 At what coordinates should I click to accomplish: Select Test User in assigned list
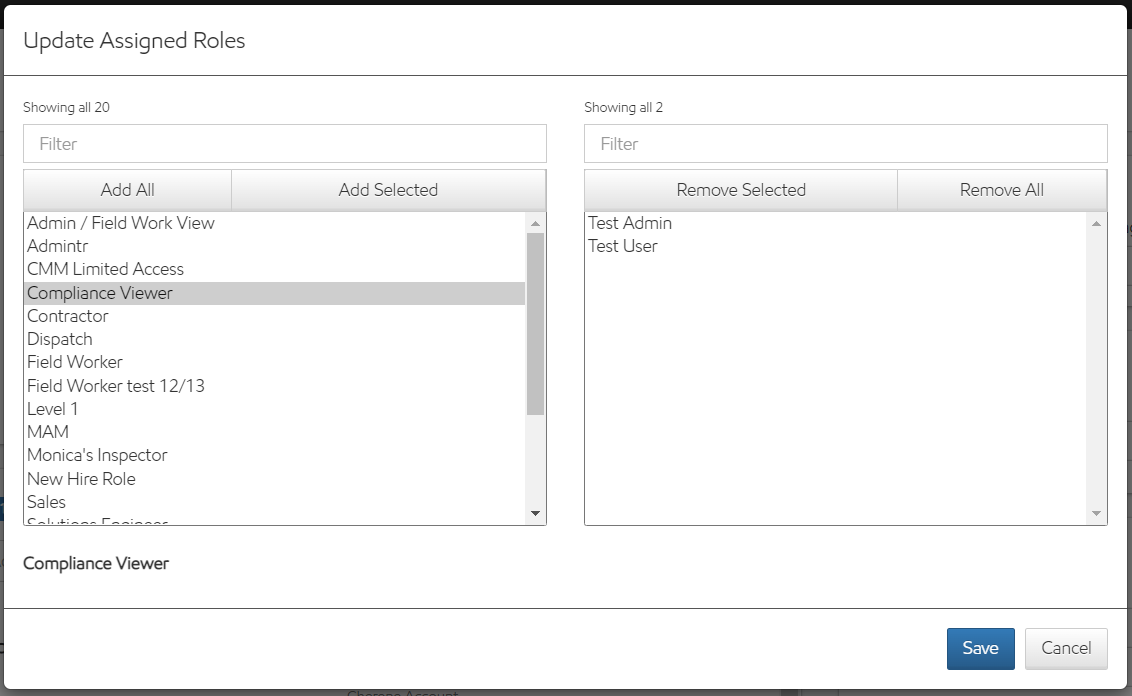pyautogui.click(x=623, y=246)
